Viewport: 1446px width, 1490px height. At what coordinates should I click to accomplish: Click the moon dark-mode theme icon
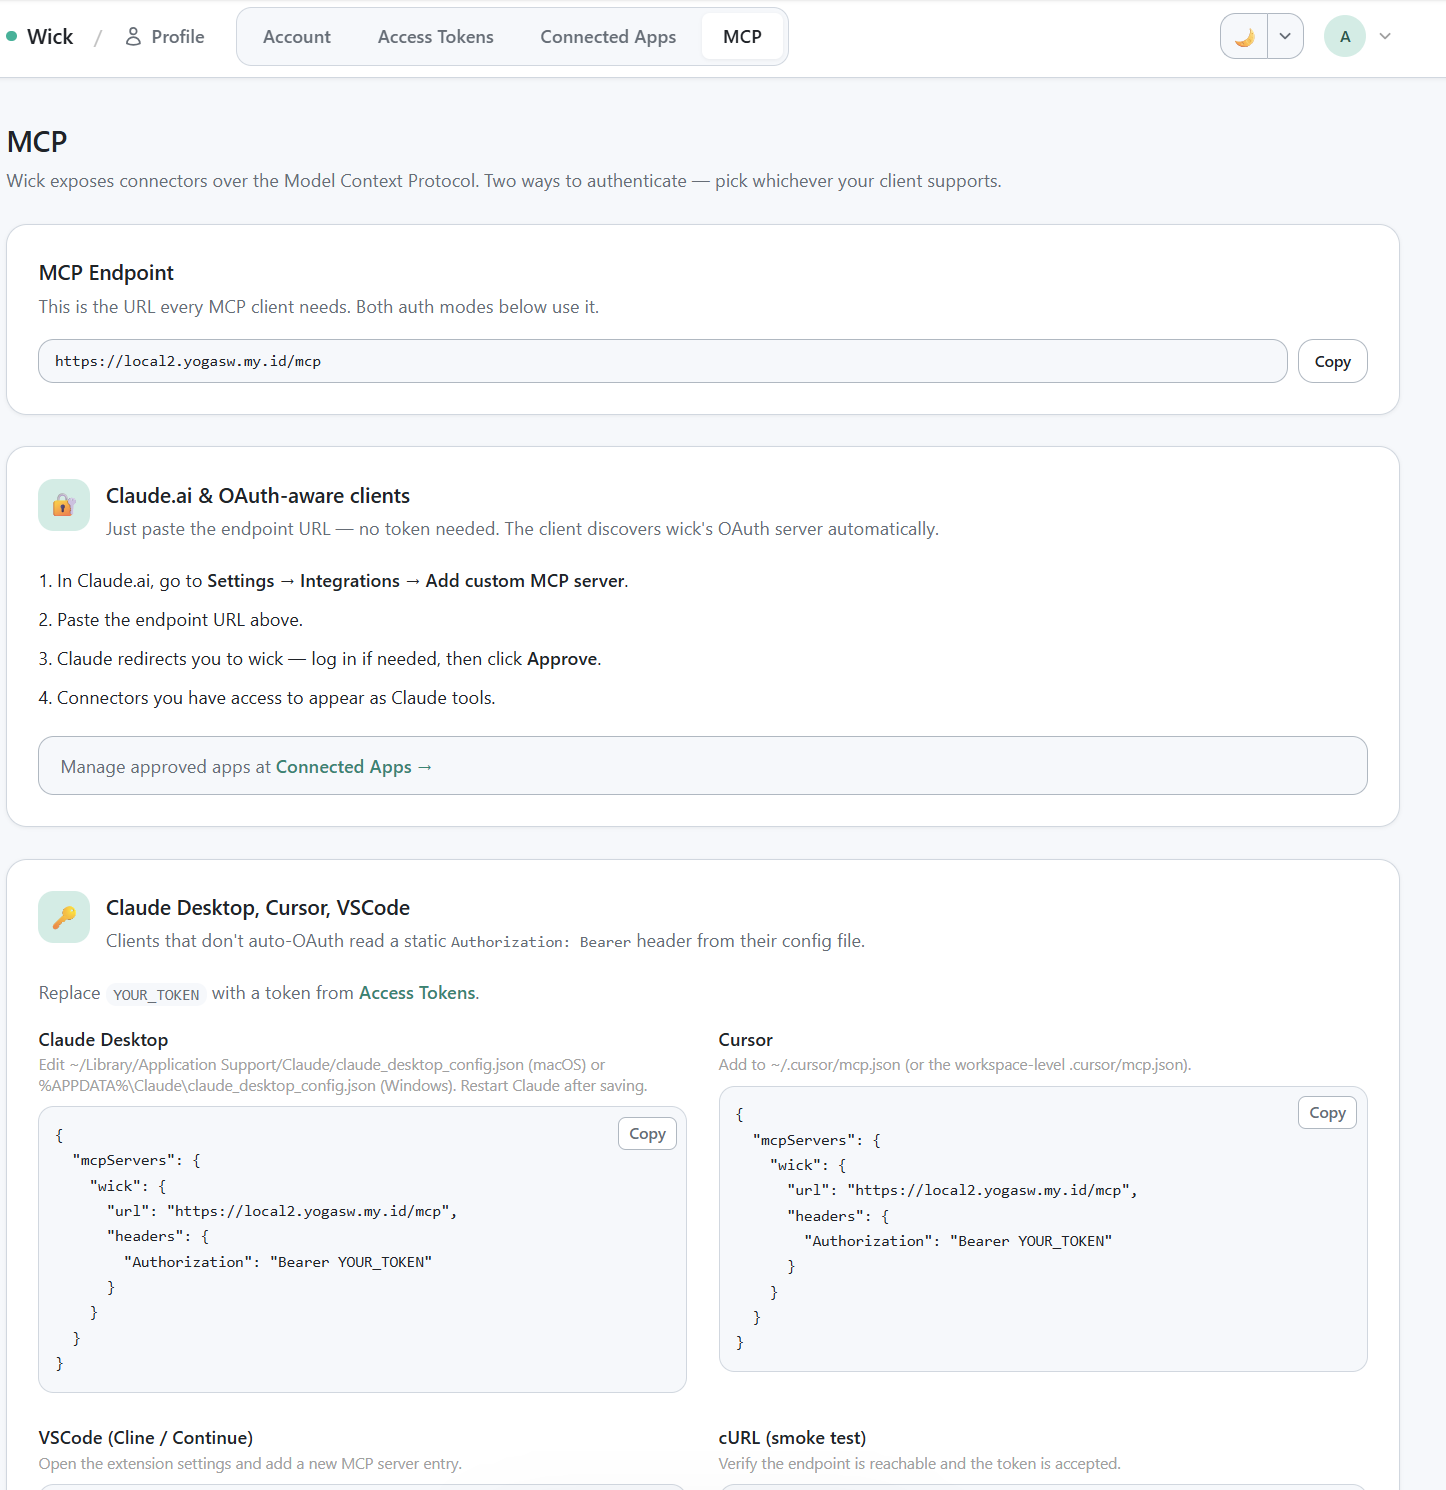click(x=1244, y=37)
